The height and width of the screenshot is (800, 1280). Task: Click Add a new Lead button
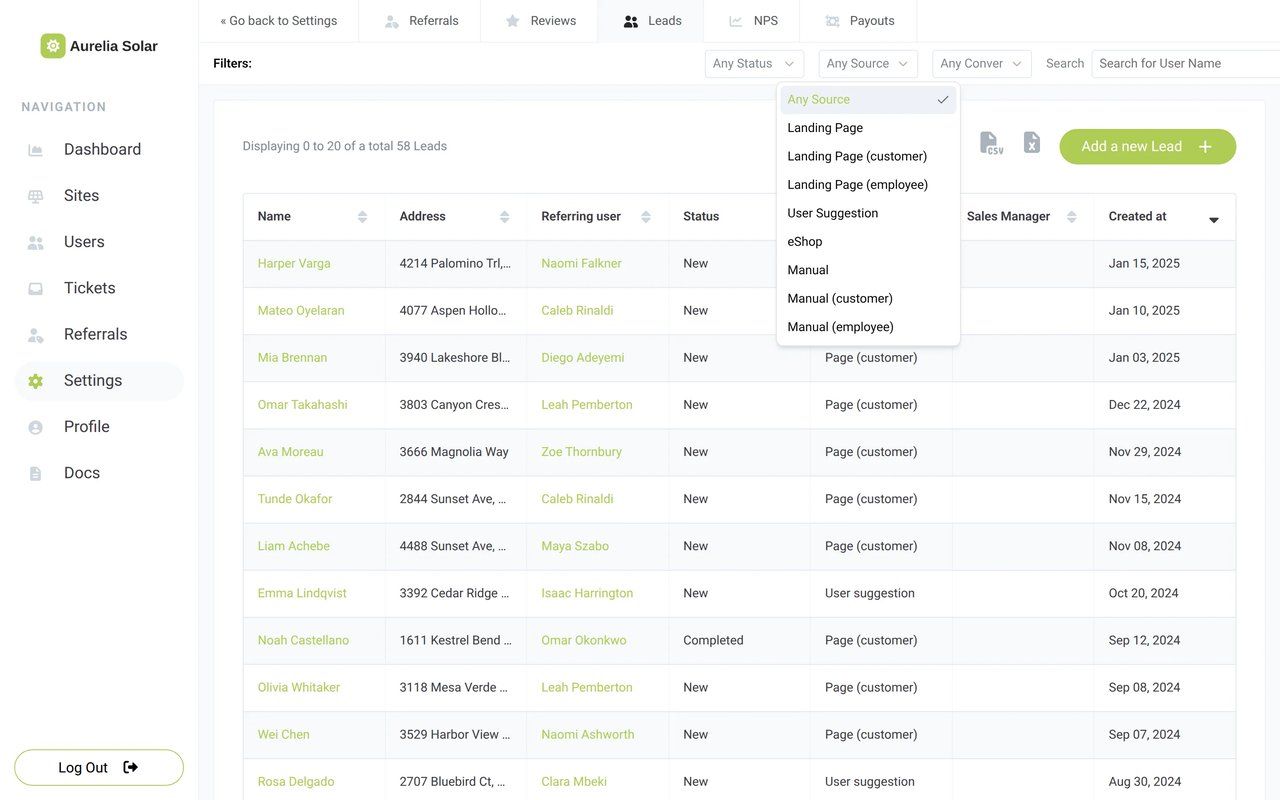1148,146
